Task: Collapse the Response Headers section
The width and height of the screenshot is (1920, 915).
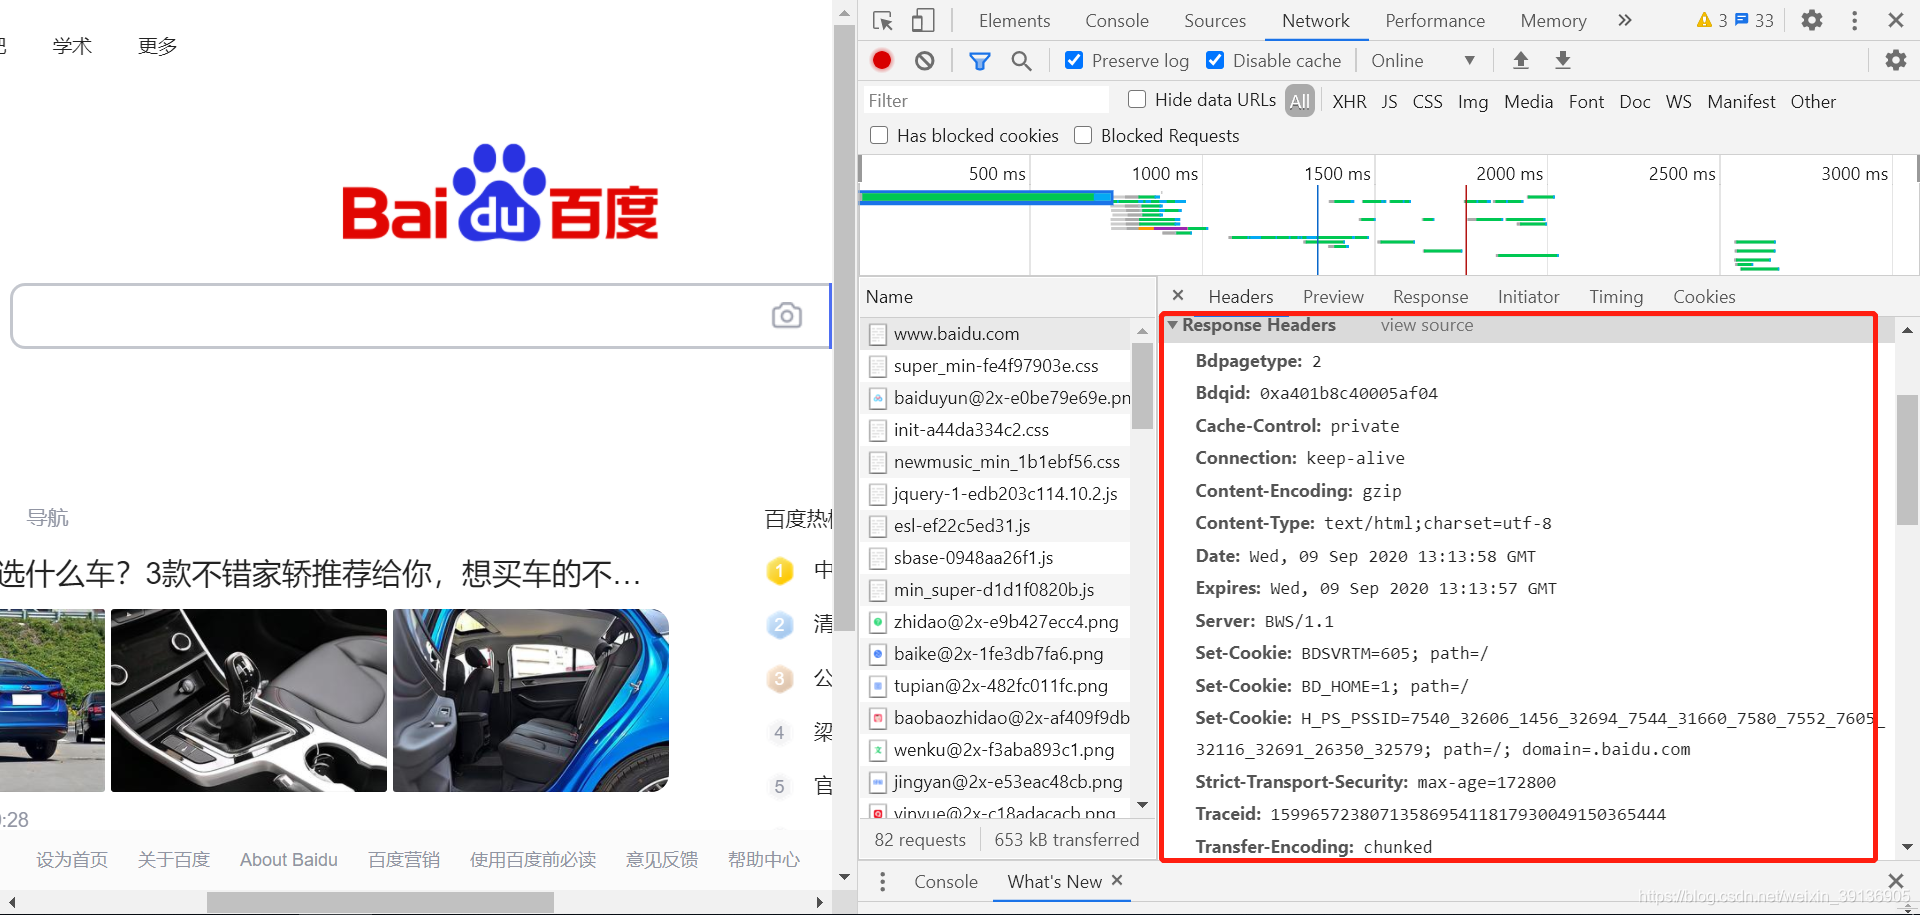Action: [x=1173, y=325]
